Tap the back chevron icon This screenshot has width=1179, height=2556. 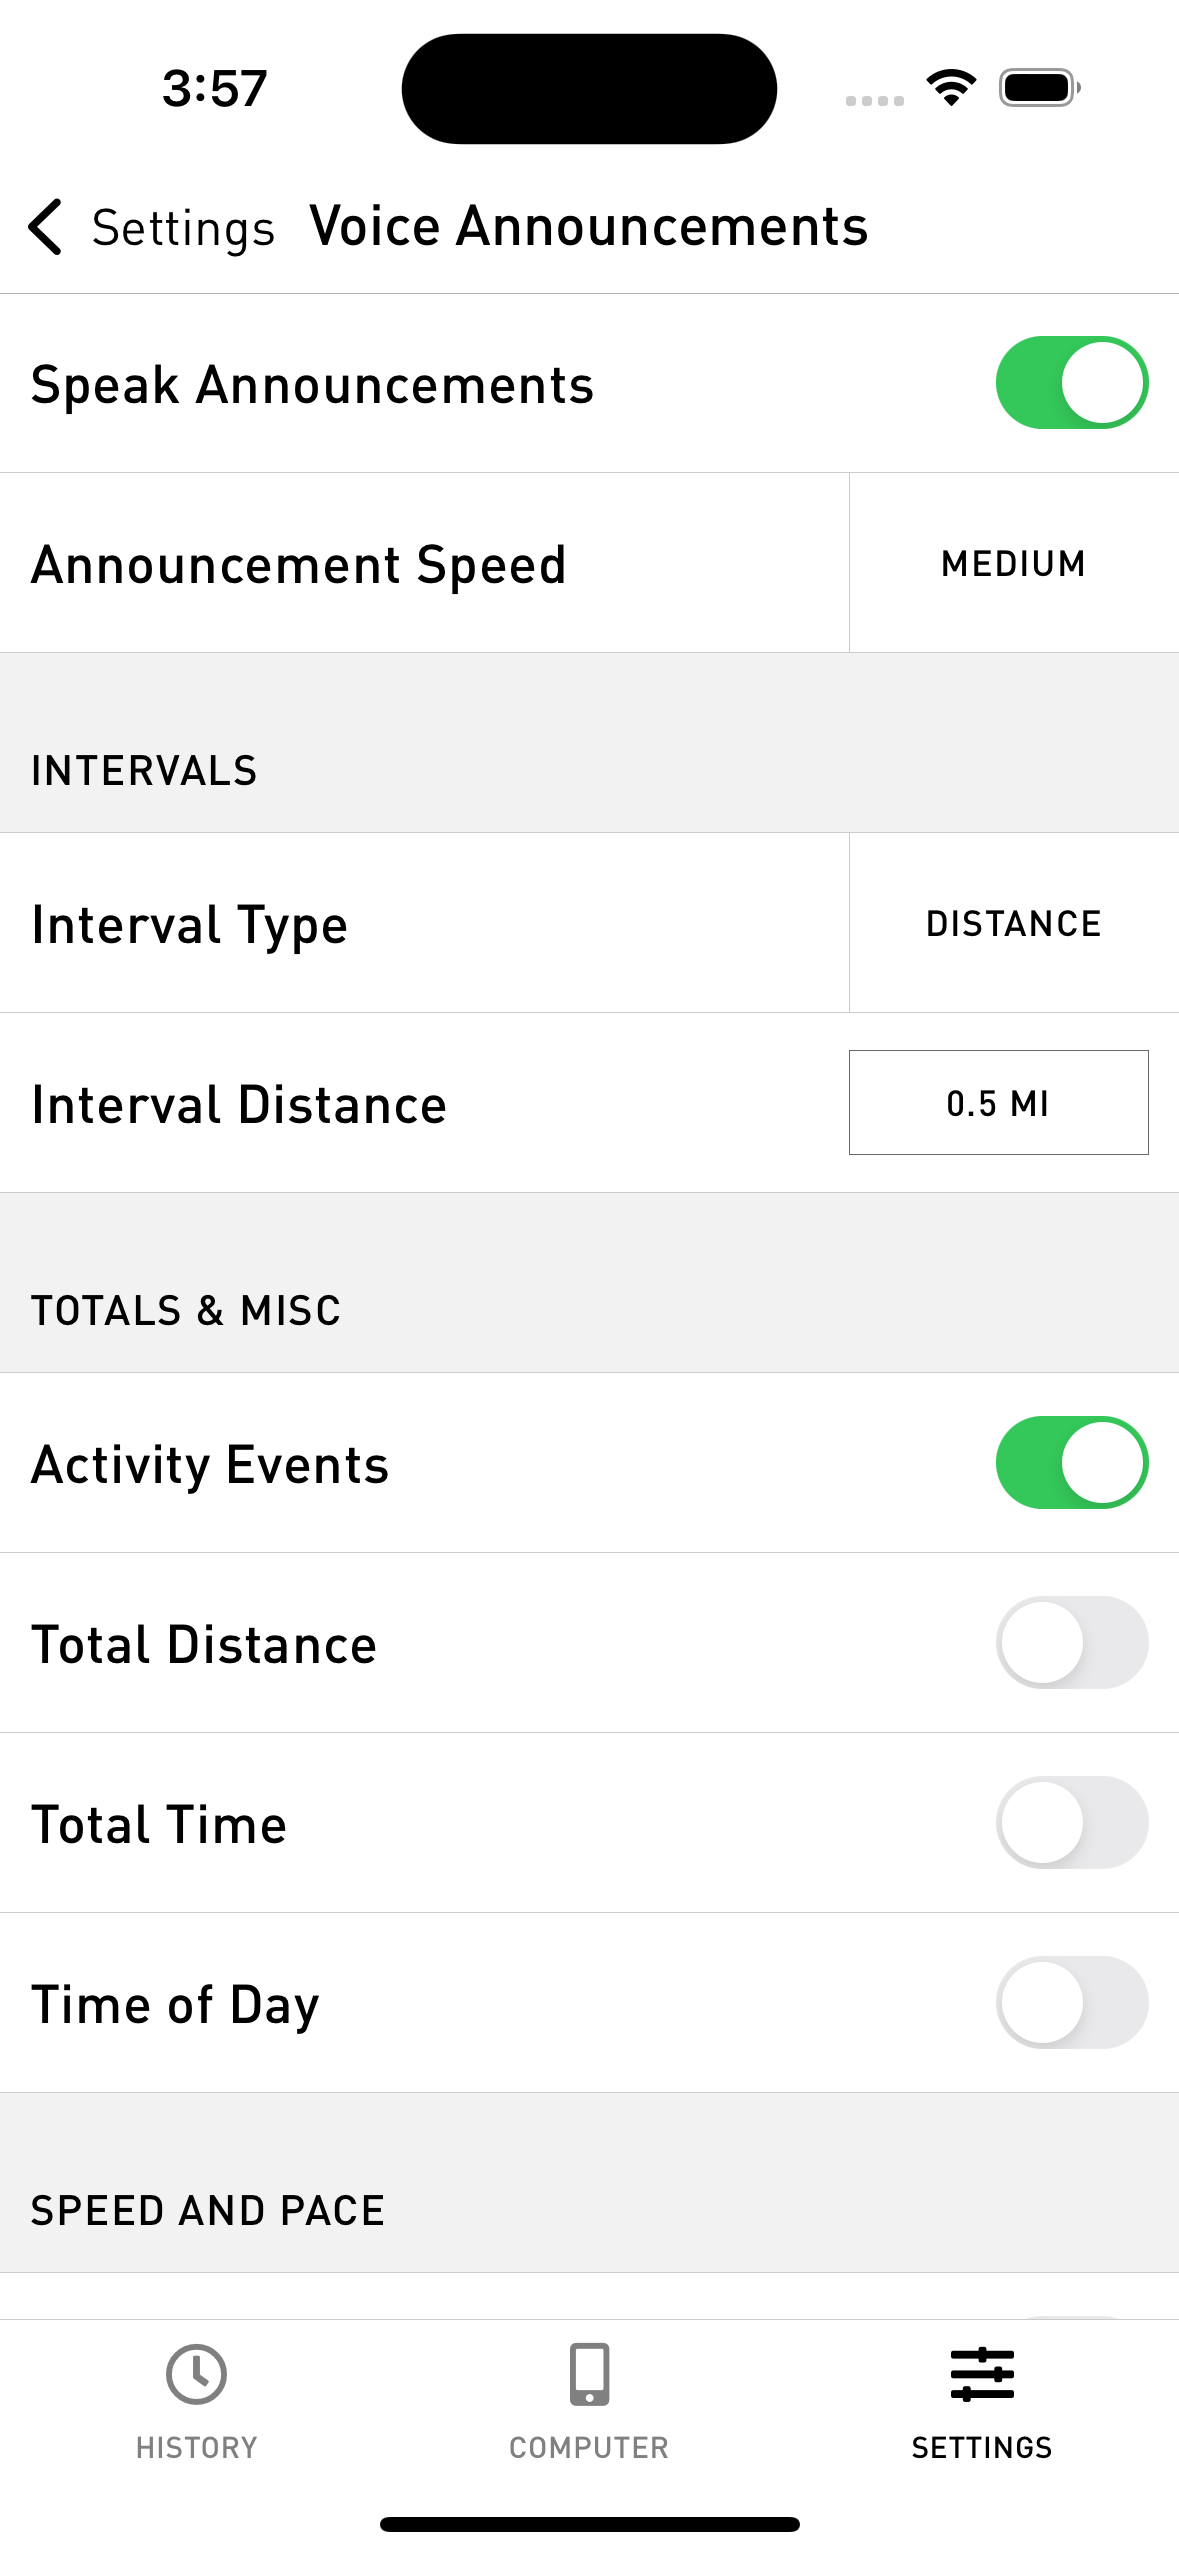46,227
